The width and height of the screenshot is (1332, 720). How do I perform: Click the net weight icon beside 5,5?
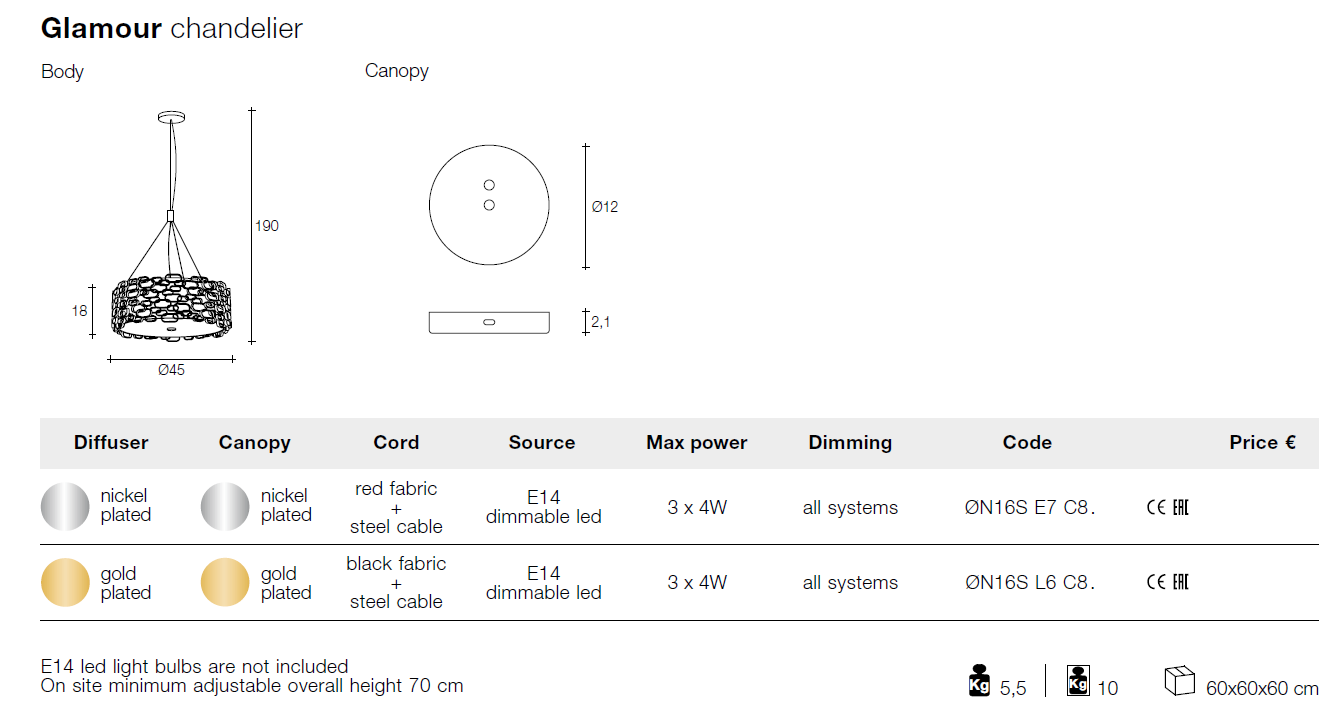(x=980, y=680)
